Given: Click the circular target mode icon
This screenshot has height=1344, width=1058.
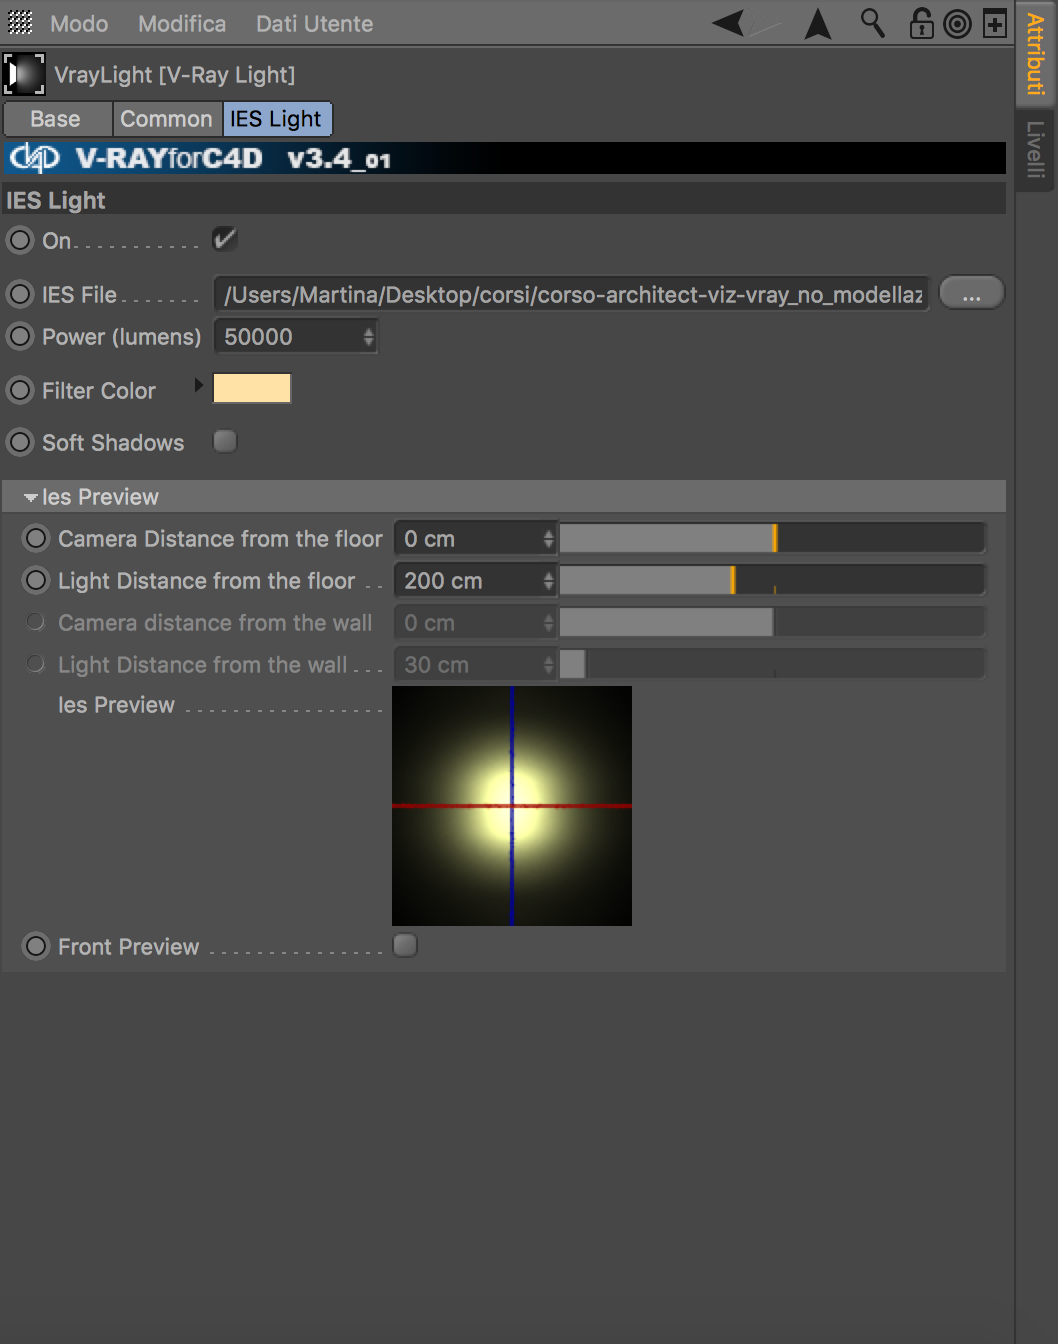Looking at the screenshot, I should 957,24.
